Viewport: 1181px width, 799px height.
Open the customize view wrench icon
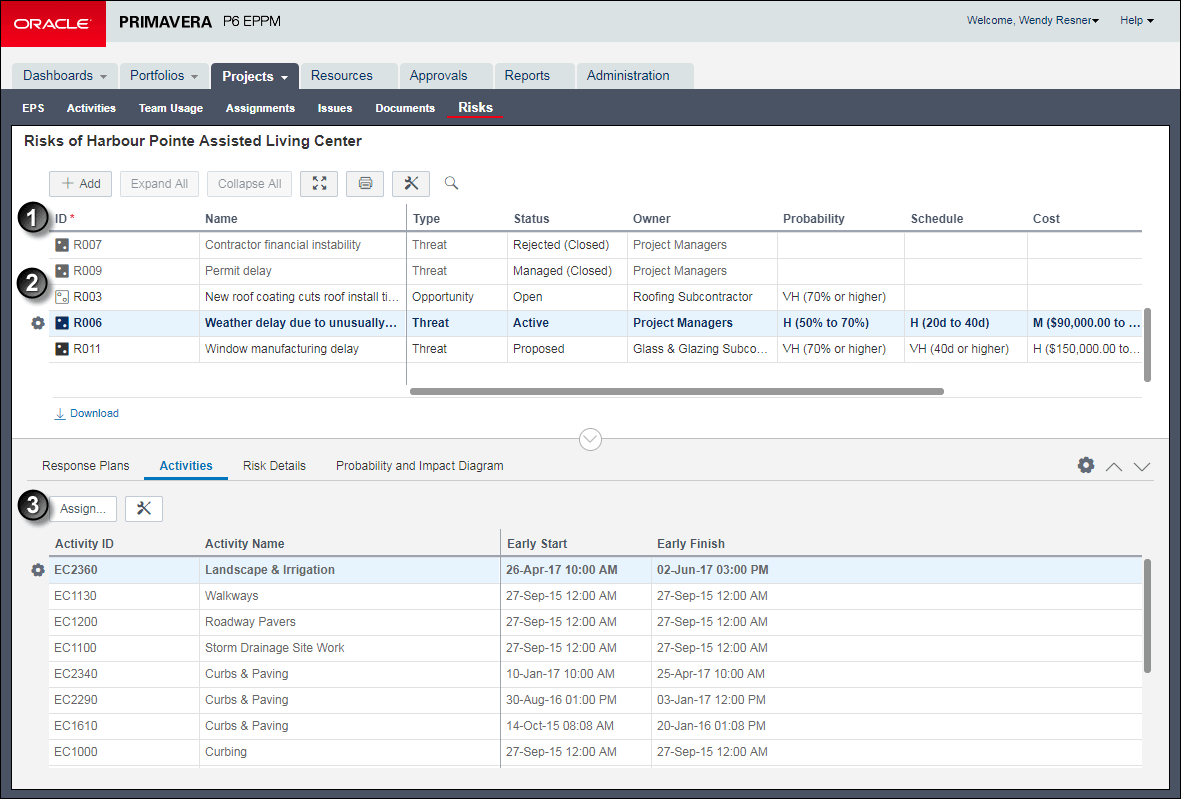pos(411,184)
